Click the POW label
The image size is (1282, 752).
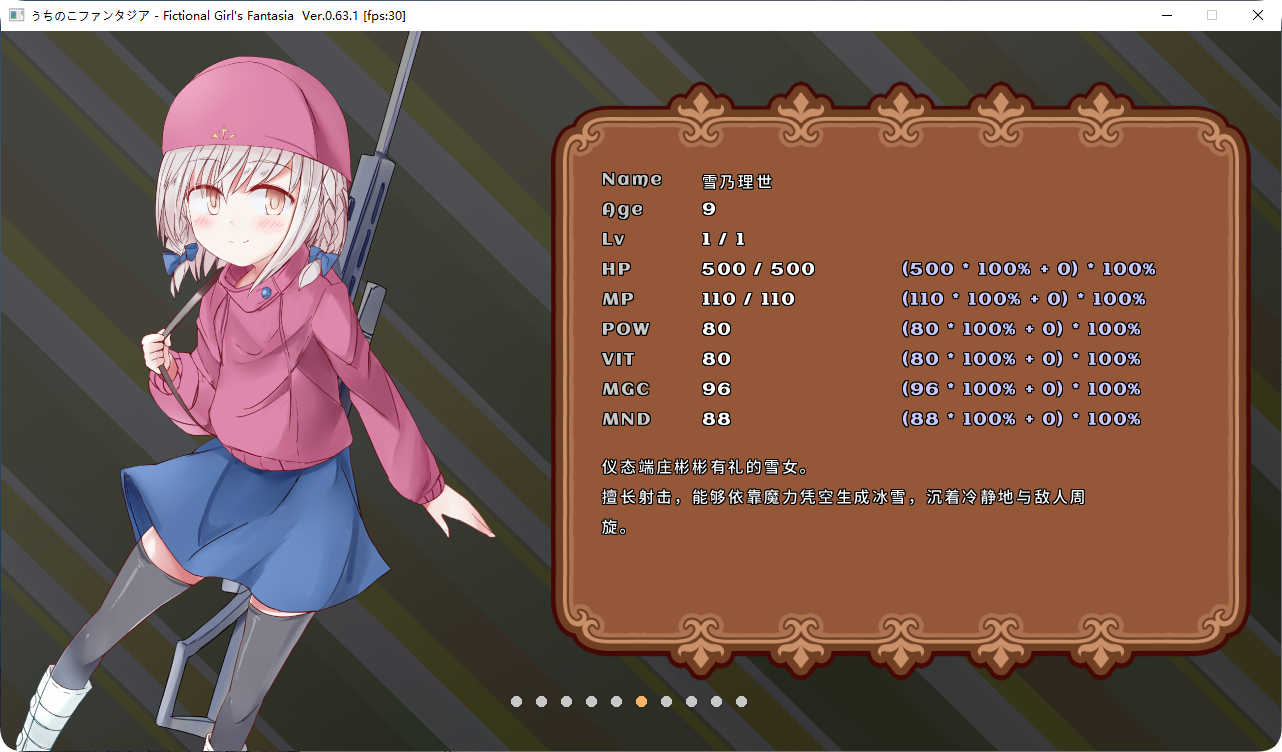click(626, 329)
